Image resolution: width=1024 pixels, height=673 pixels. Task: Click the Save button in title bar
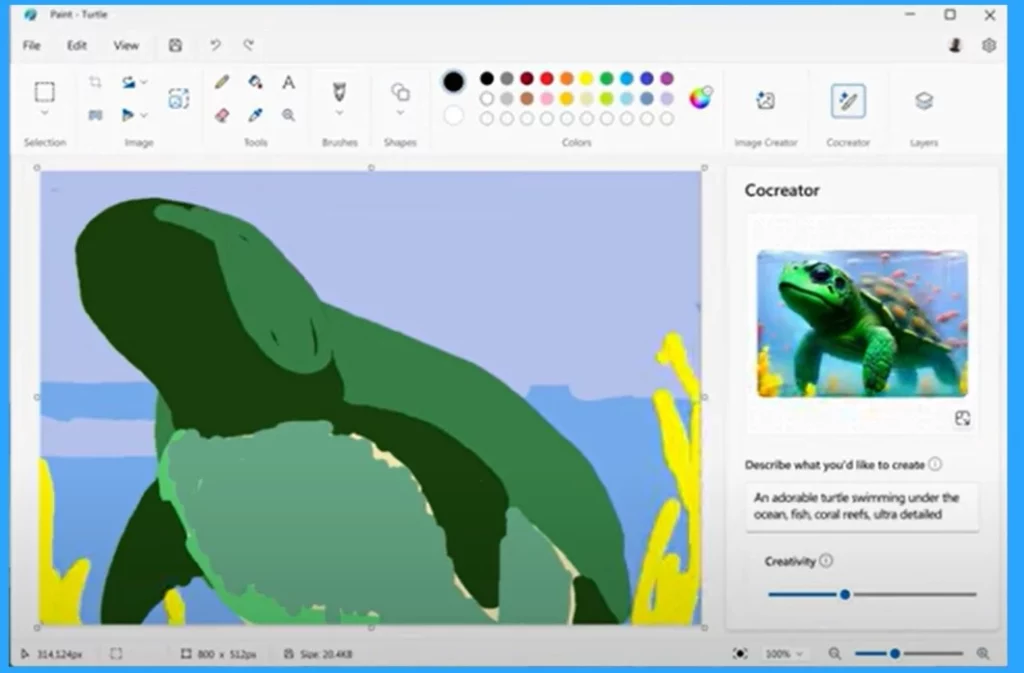point(176,45)
